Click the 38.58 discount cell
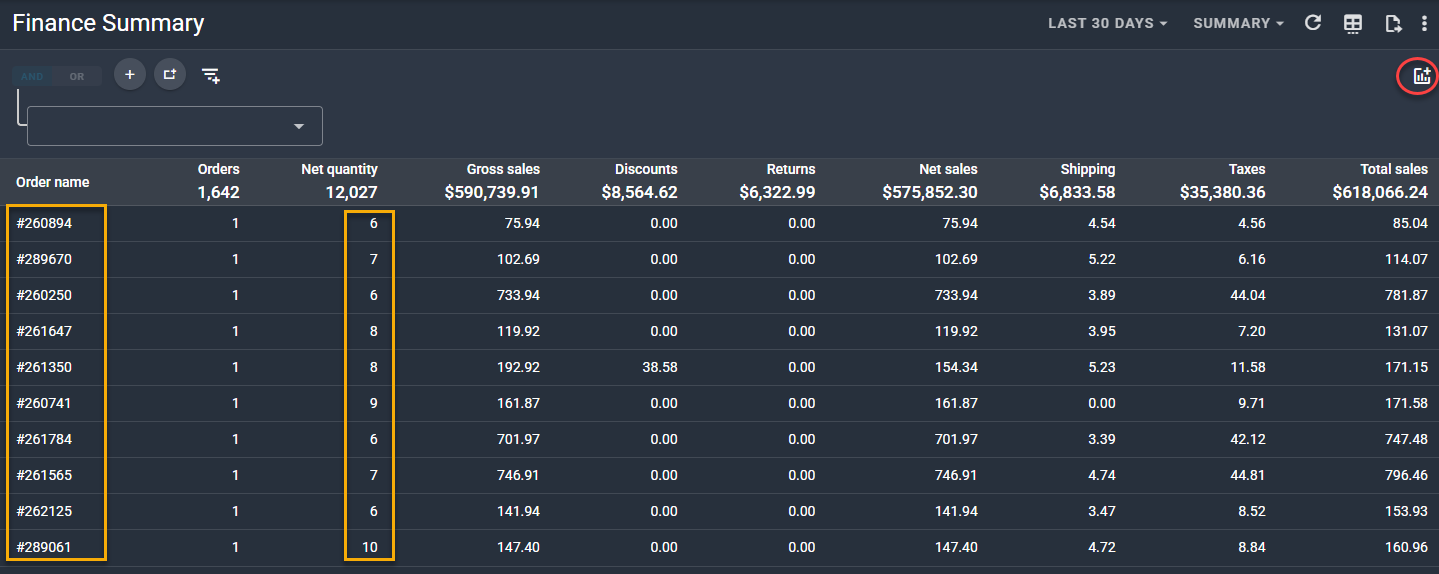The image size is (1439, 574). click(x=658, y=367)
